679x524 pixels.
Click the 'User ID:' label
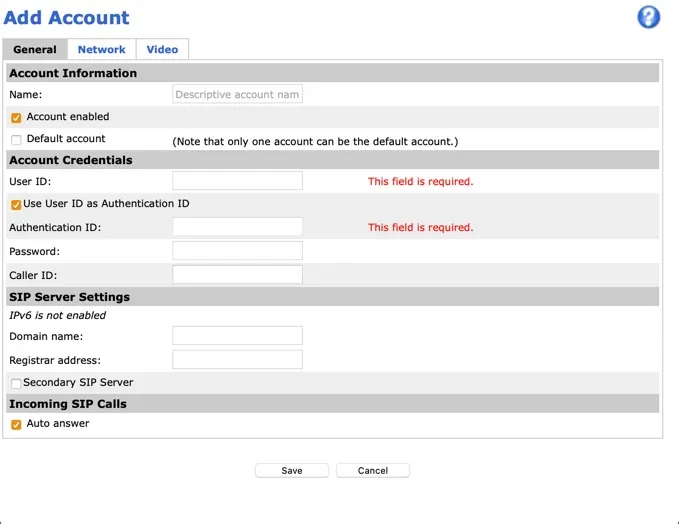pyautogui.click(x=30, y=181)
